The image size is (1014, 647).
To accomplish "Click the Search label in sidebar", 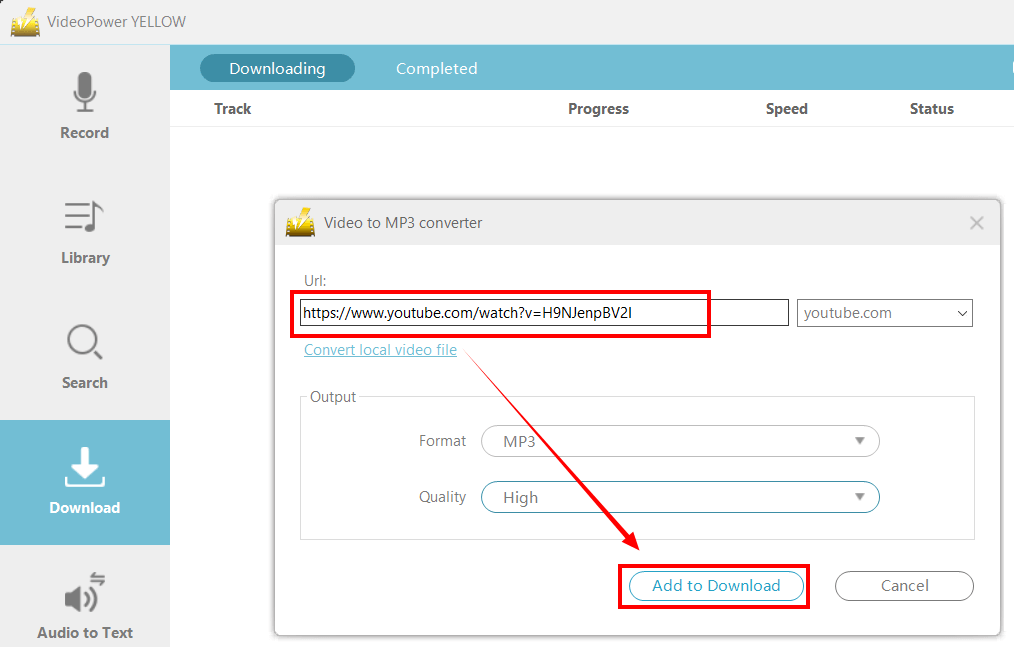I will (85, 383).
